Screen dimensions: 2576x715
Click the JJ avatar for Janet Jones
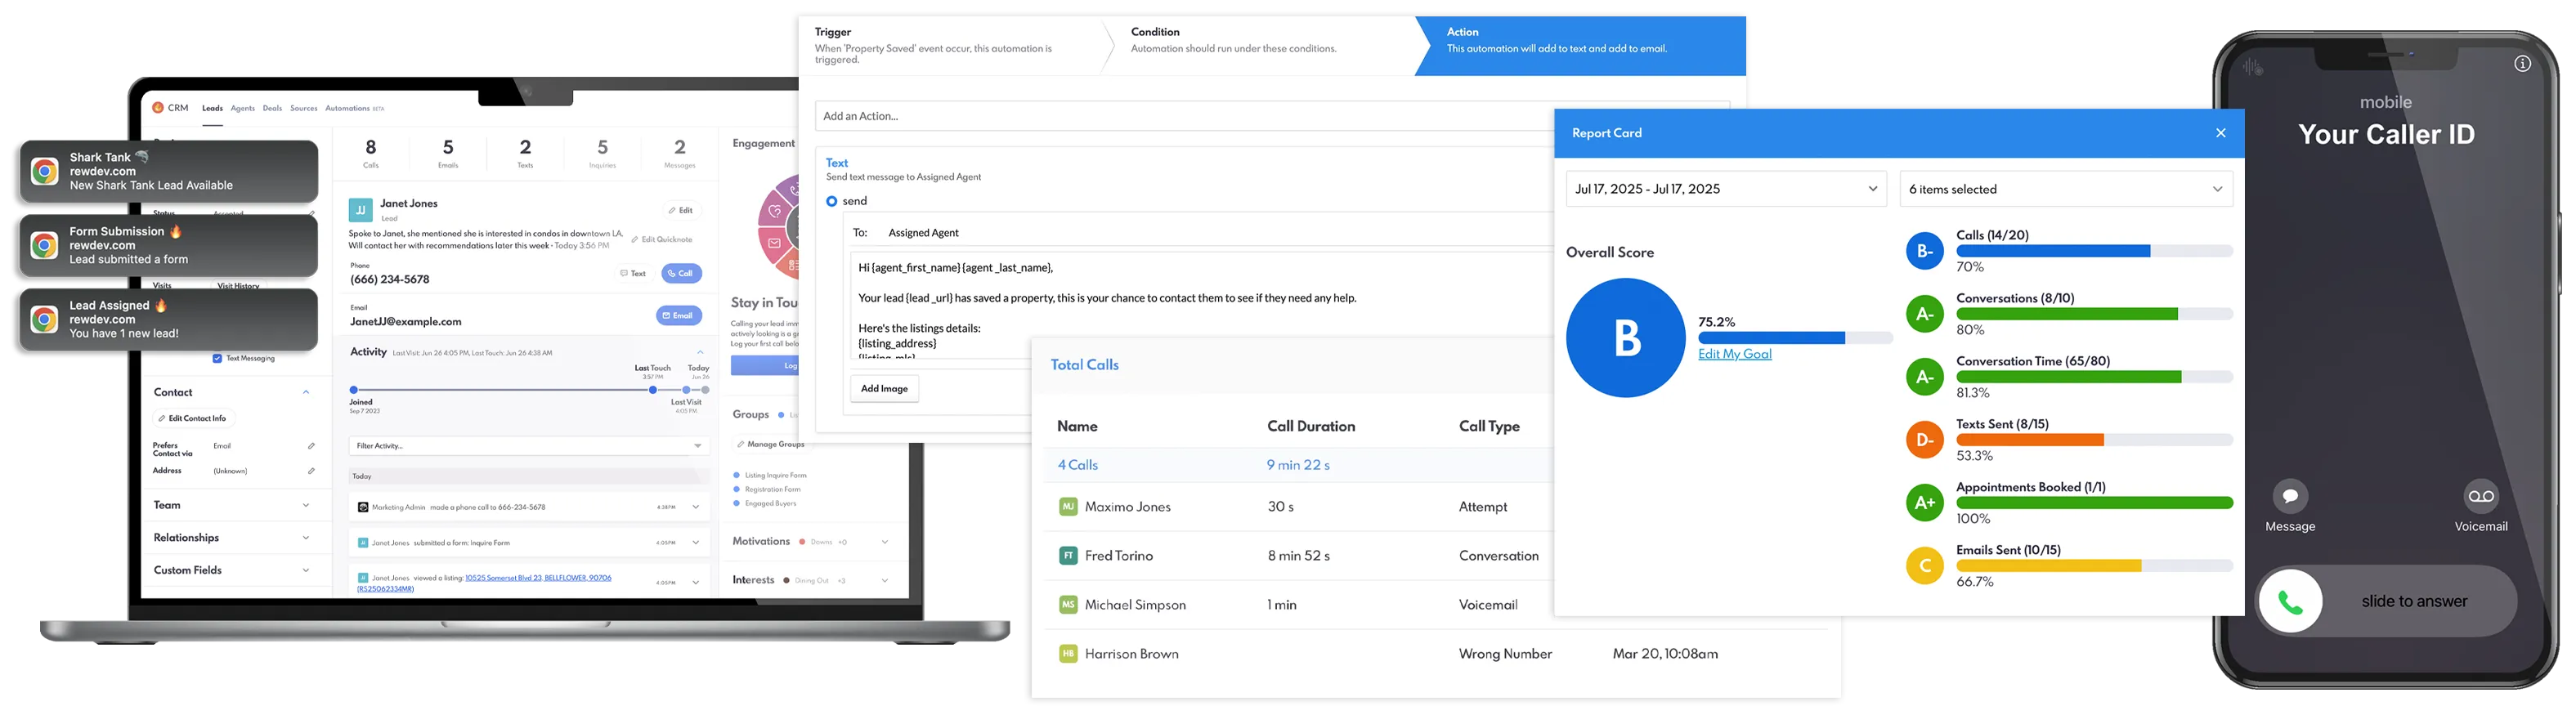tap(360, 210)
